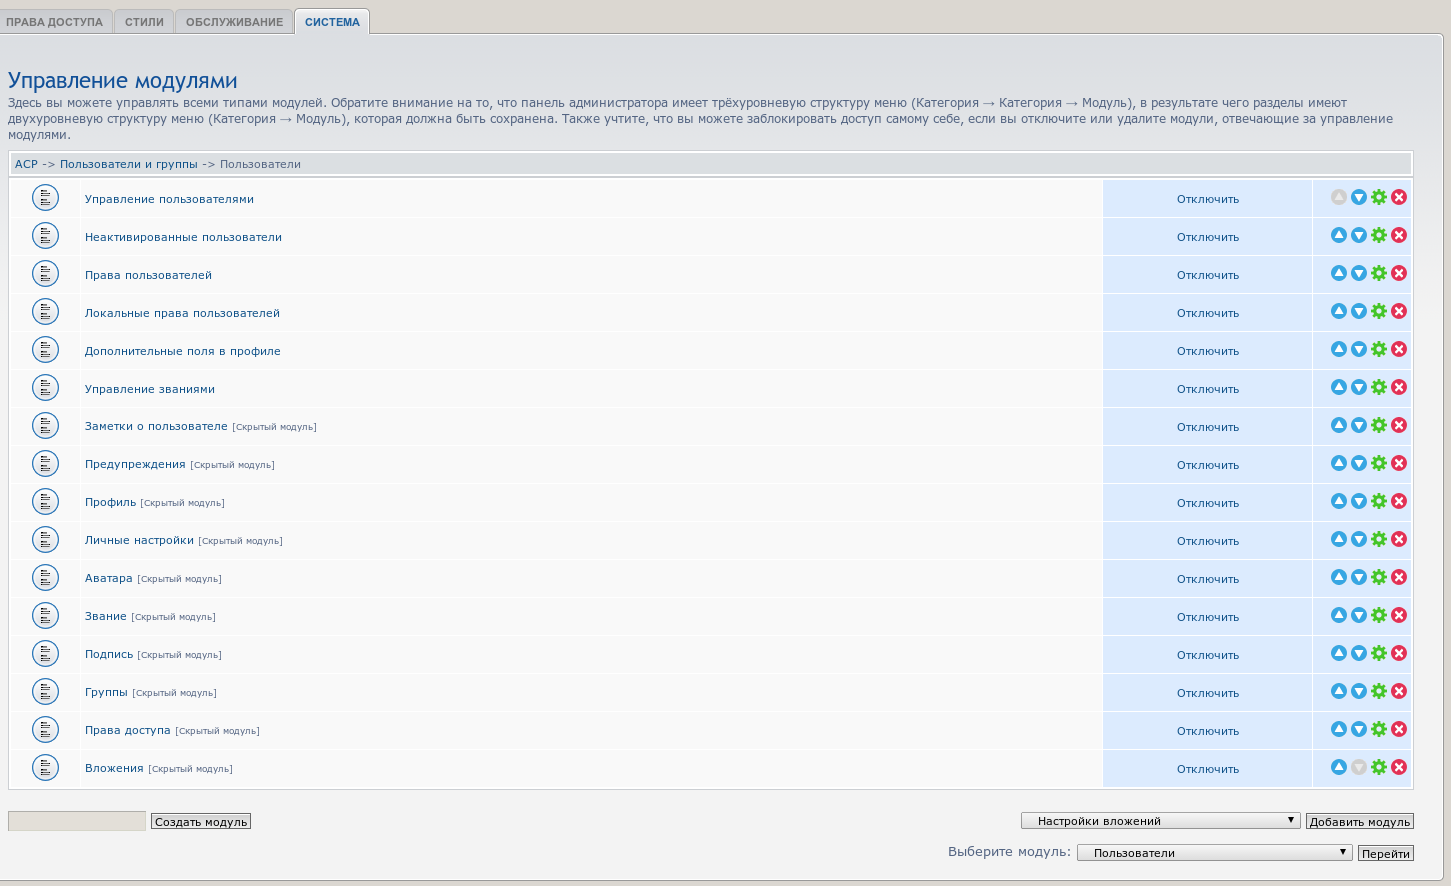Disable the 'Предупреждения' module
The image size is (1451, 886).
pos(1207,465)
